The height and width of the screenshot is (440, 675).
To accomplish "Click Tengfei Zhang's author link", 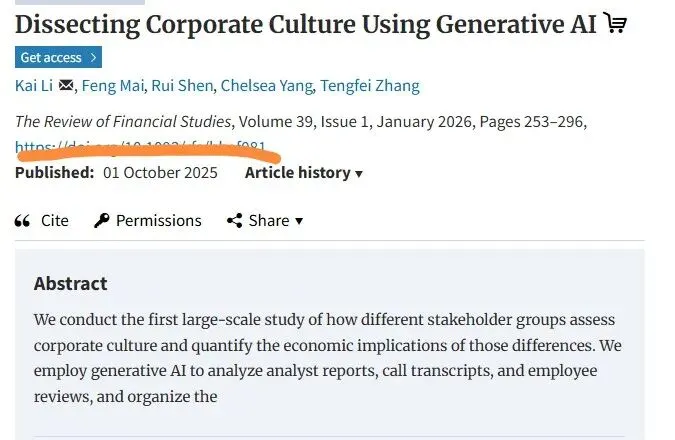I will coord(369,86).
